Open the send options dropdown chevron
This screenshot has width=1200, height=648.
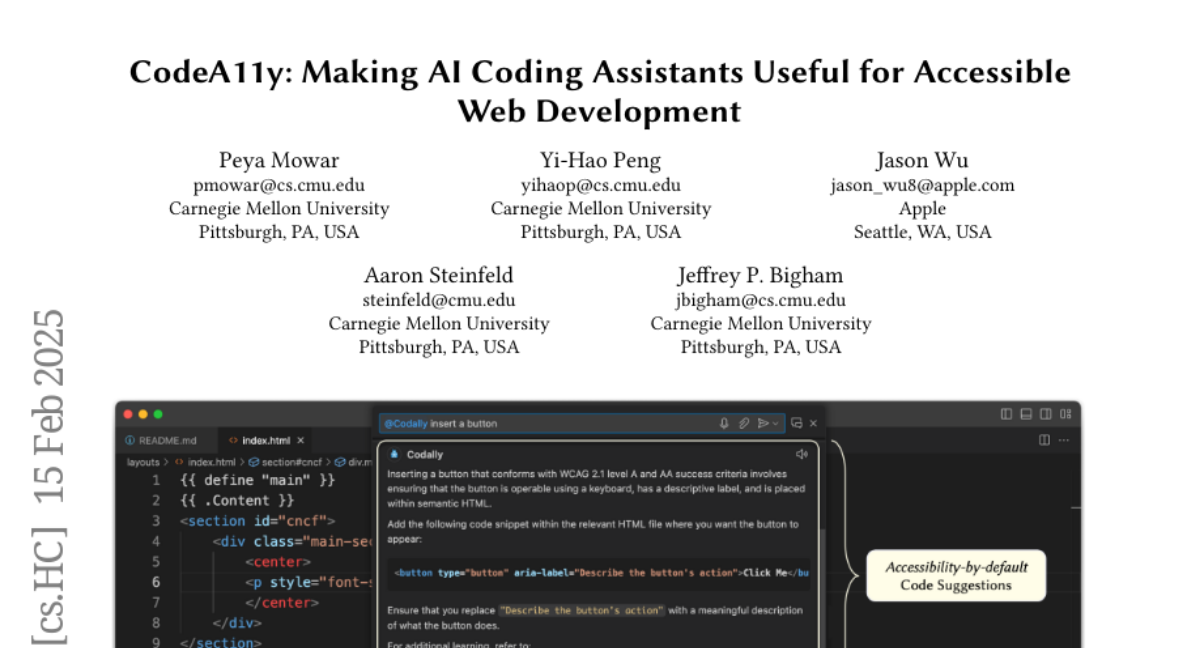click(x=775, y=424)
